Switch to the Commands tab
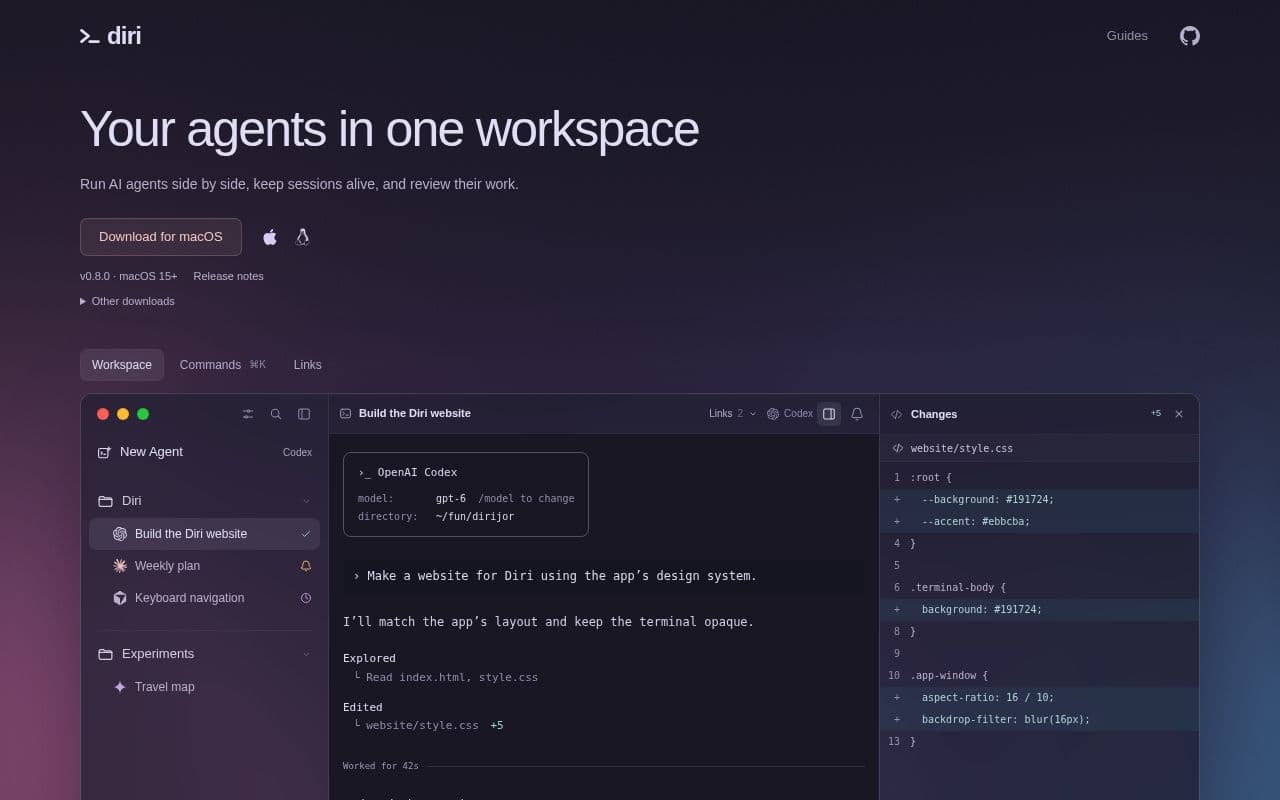This screenshot has height=800, width=1280. [x=223, y=365]
